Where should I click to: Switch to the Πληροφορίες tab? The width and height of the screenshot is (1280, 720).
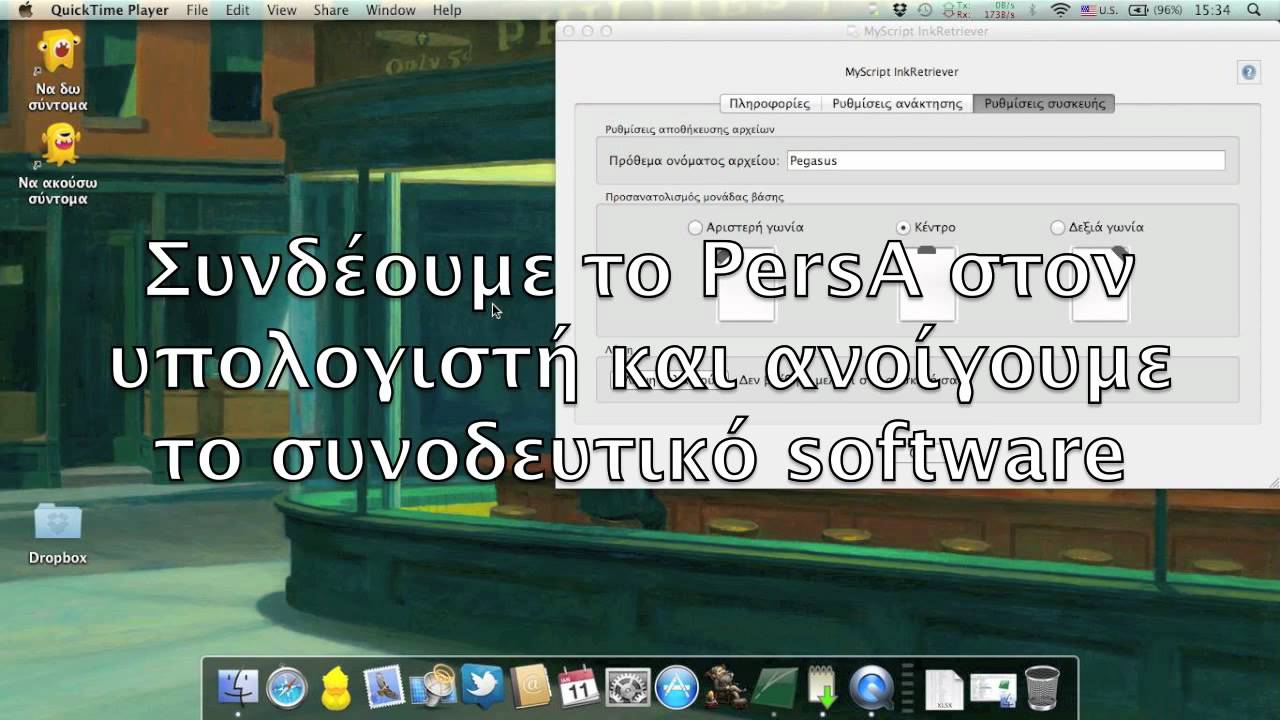point(770,104)
